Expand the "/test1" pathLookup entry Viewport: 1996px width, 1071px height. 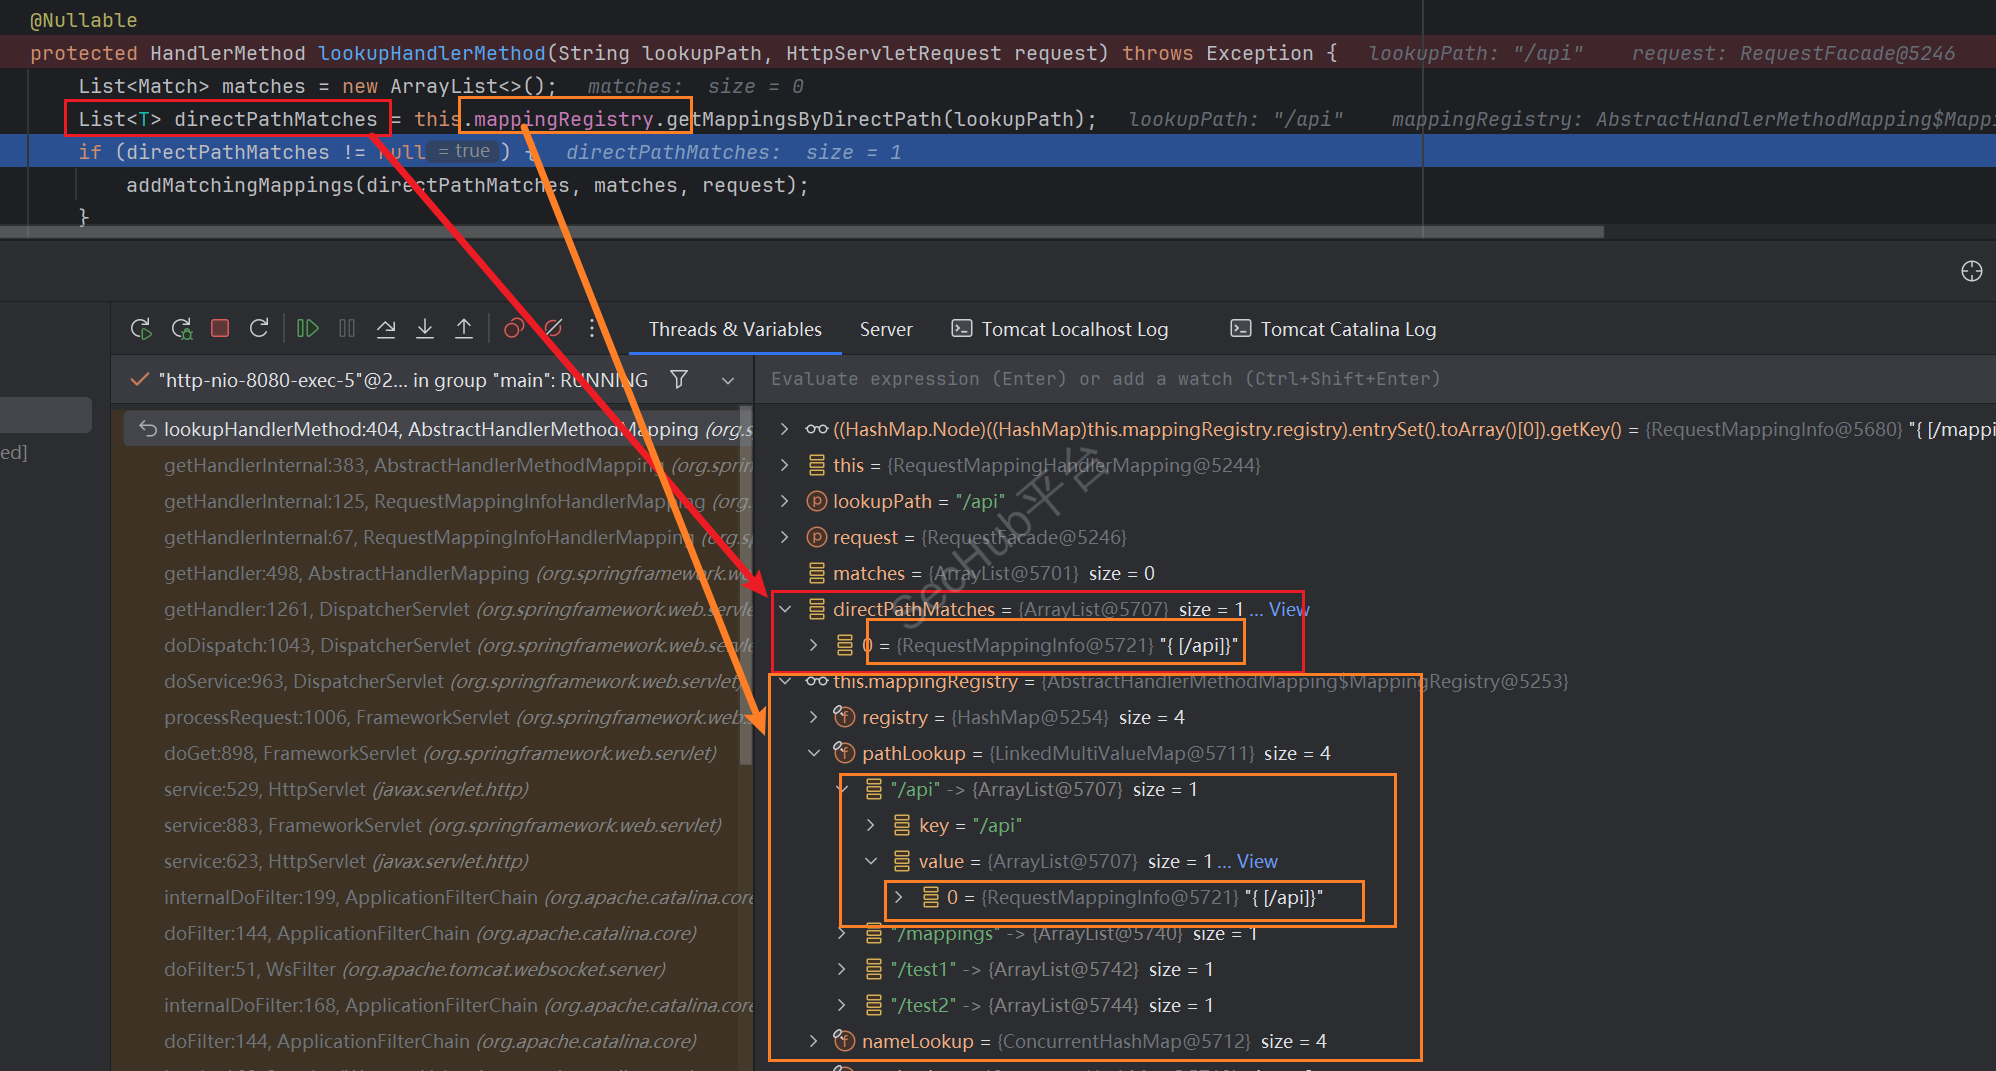pos(842,969)
